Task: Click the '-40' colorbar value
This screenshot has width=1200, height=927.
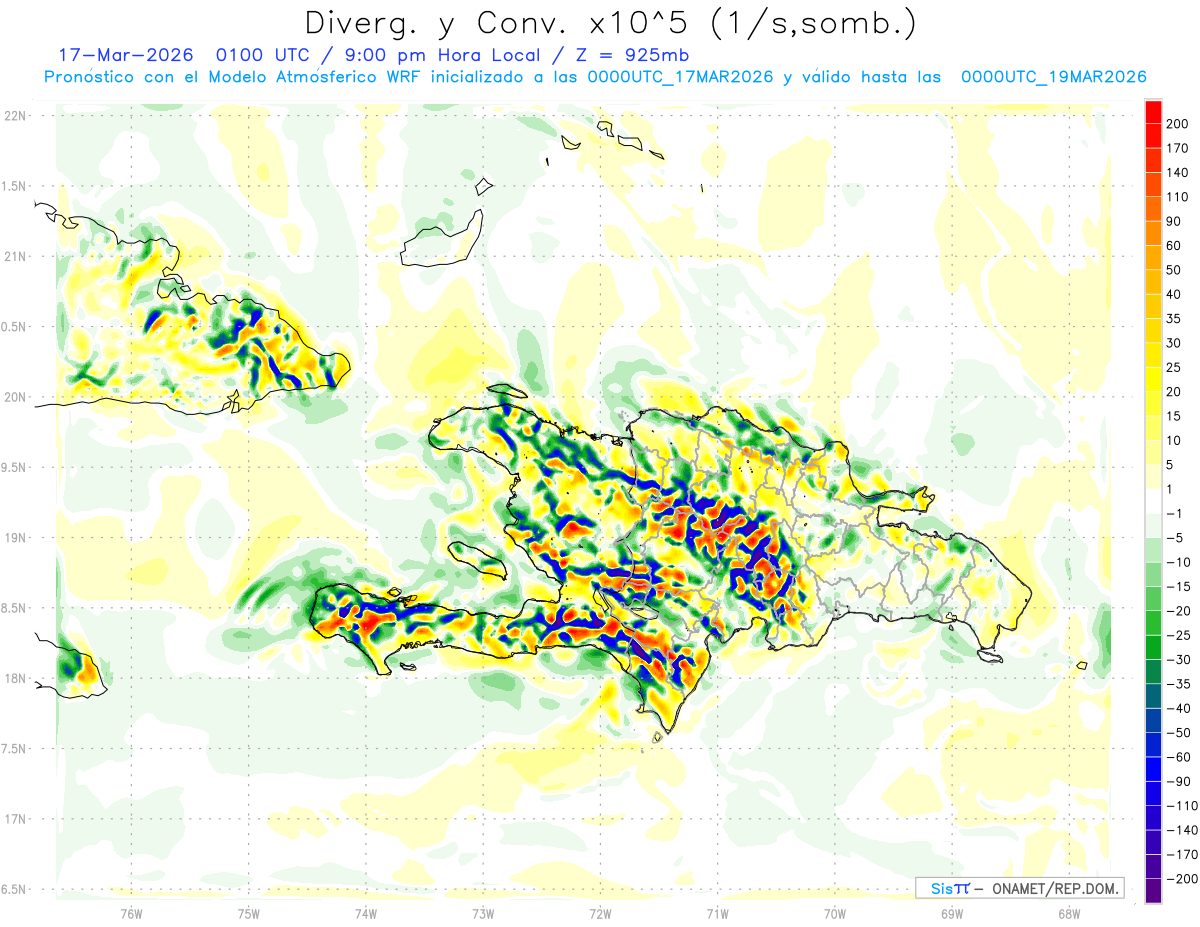Action: (x=1177, y=709)
